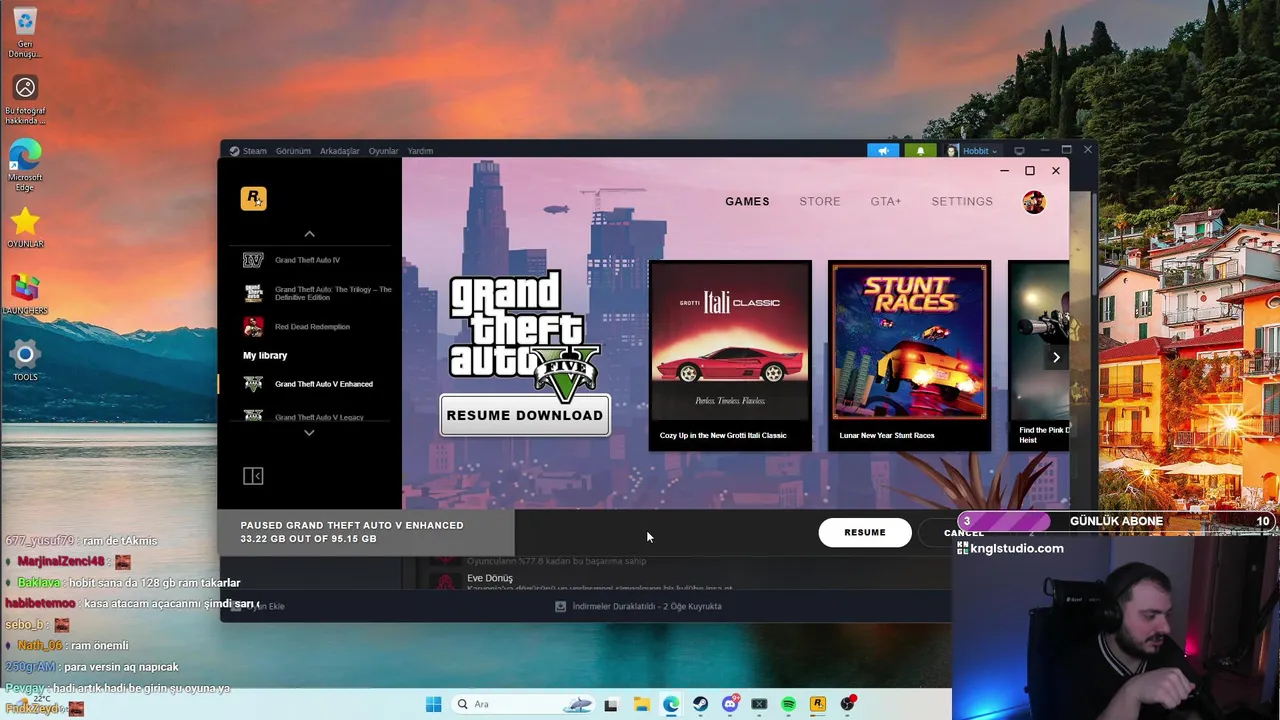The image size is (1280, 720).
Task: Open Steam Big Picture mode icon
Action: pyautogui.click(x=1019, y=151)
